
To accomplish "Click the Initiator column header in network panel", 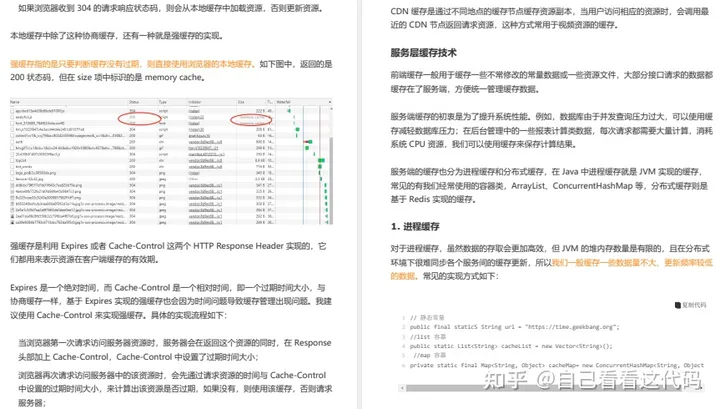I will pyautogui.click(x=194, y=102).
